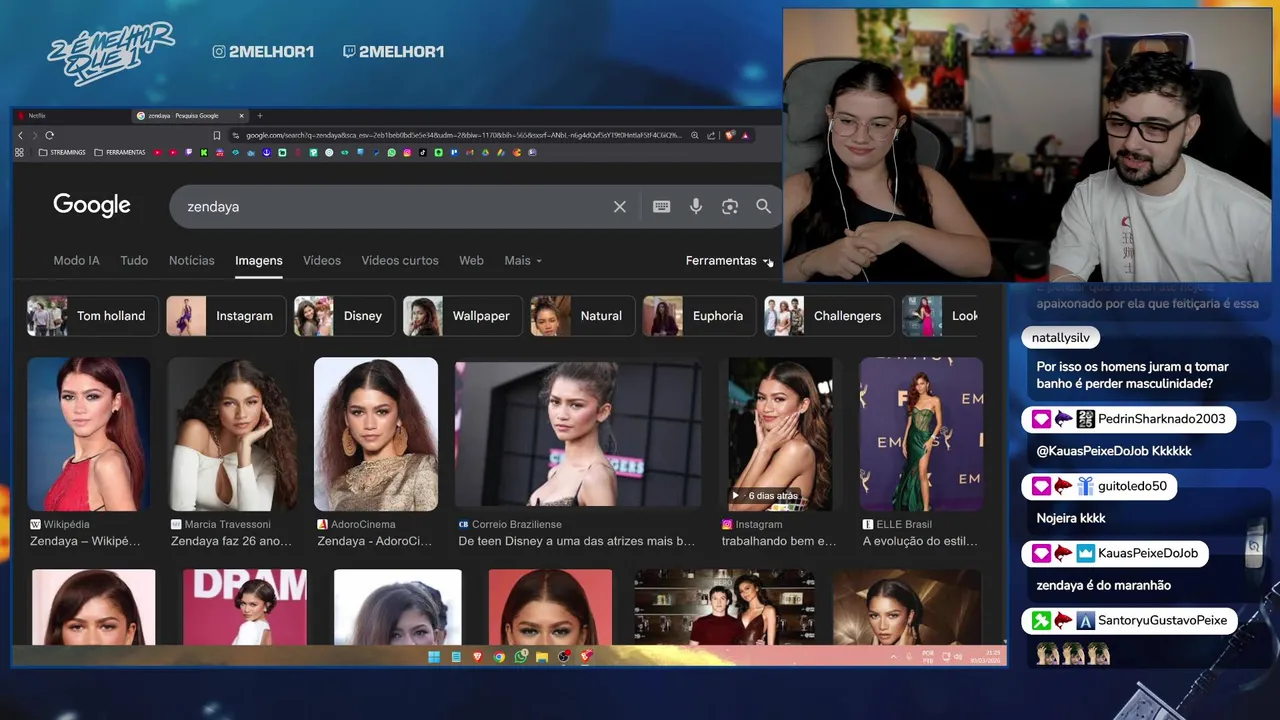Open the OBS icon in the taskbar
This screenshot has height=720, width=1280.
point(564,657)
